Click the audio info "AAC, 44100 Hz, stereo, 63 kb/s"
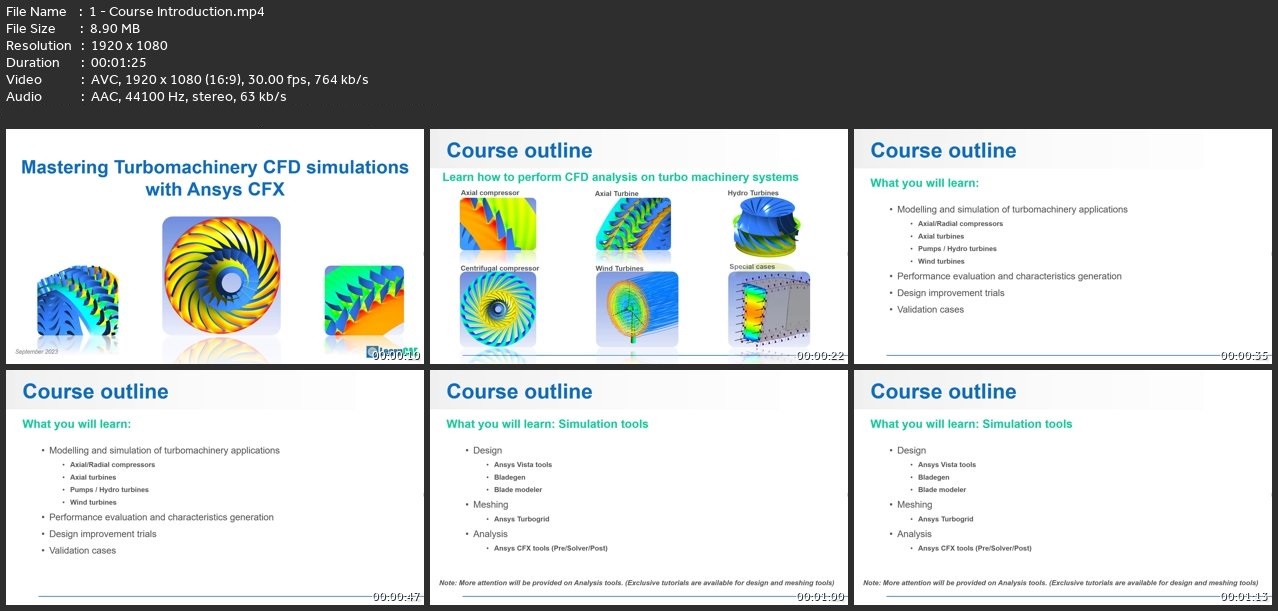This screenshot has width=1278, height=611. 188,97
